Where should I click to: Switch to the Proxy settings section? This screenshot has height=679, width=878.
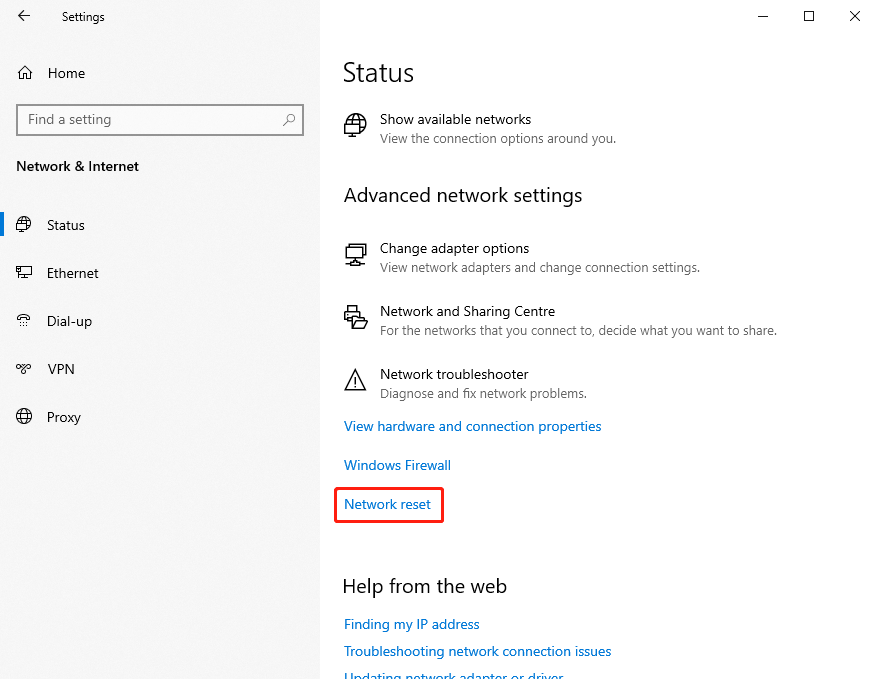tap(63, 417)
